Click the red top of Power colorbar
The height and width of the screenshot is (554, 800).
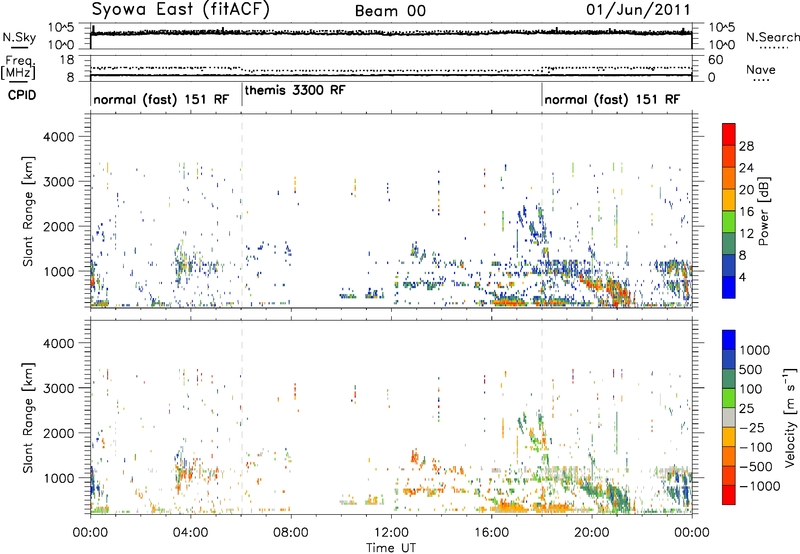click(729, 135)
